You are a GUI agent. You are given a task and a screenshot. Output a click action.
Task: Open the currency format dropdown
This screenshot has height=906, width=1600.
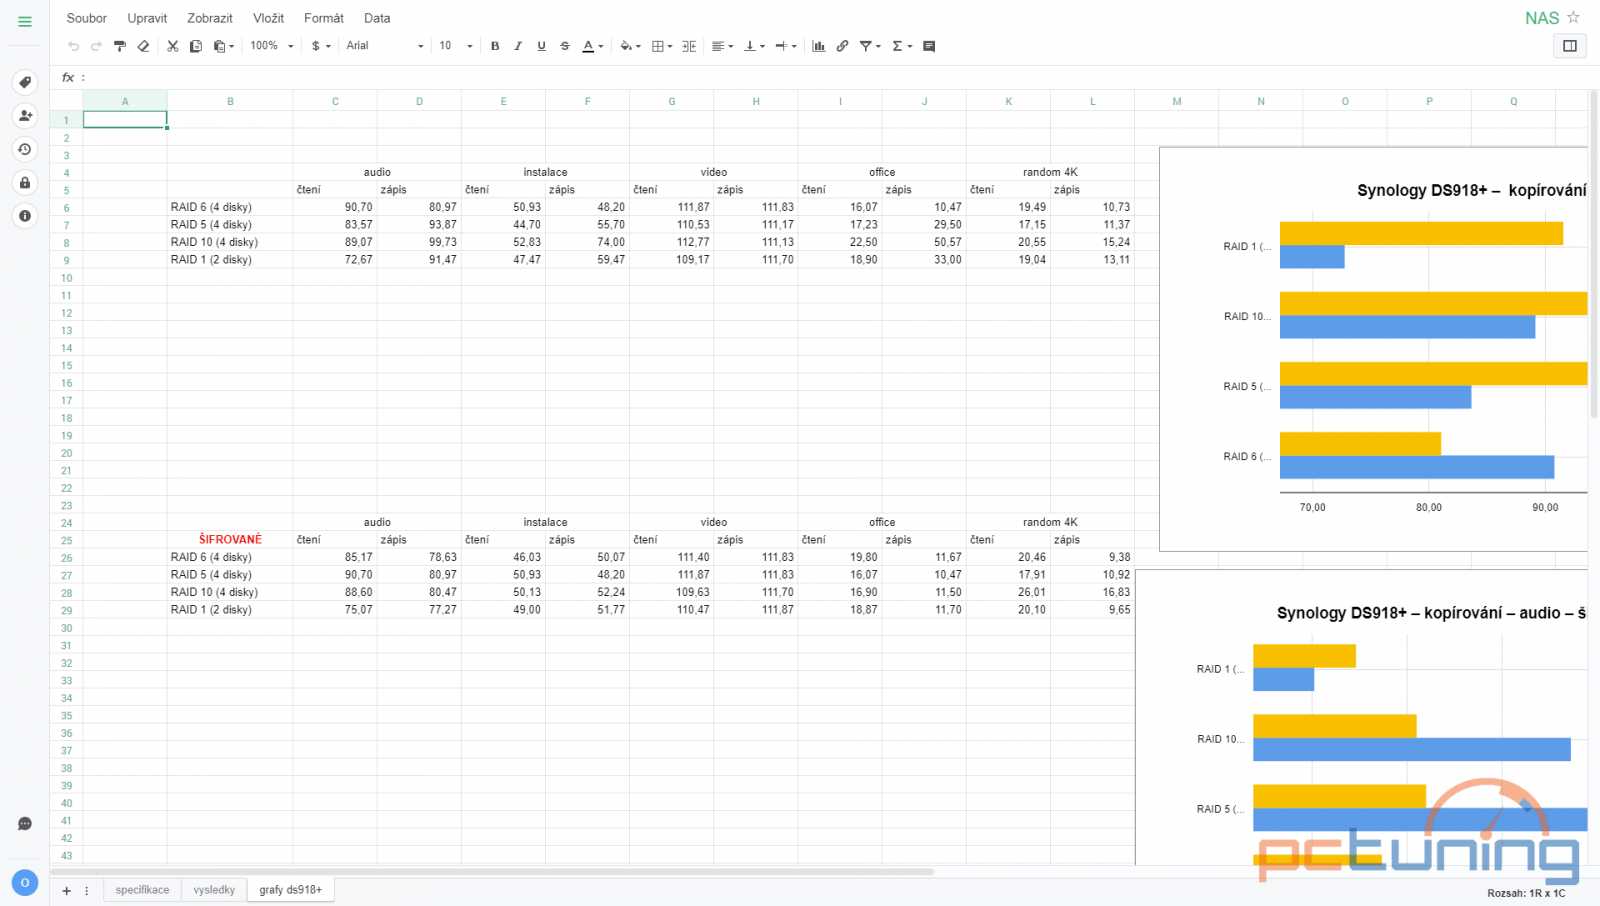pyautogui.click(x=321, y=46)
